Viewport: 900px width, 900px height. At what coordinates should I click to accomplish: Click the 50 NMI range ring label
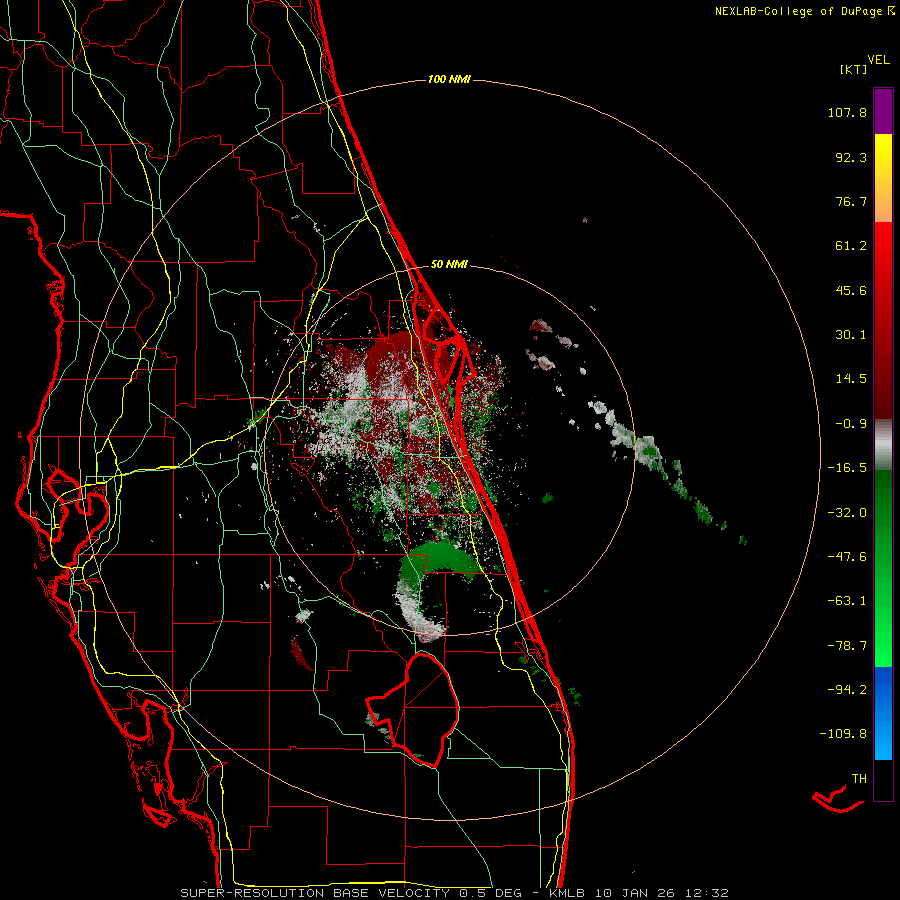click(449, 265)
